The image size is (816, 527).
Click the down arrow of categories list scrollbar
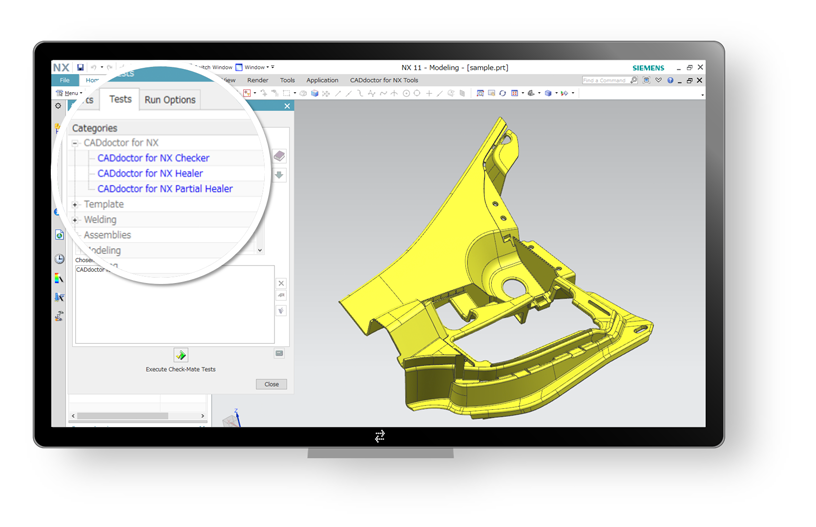tap(260, 250)
